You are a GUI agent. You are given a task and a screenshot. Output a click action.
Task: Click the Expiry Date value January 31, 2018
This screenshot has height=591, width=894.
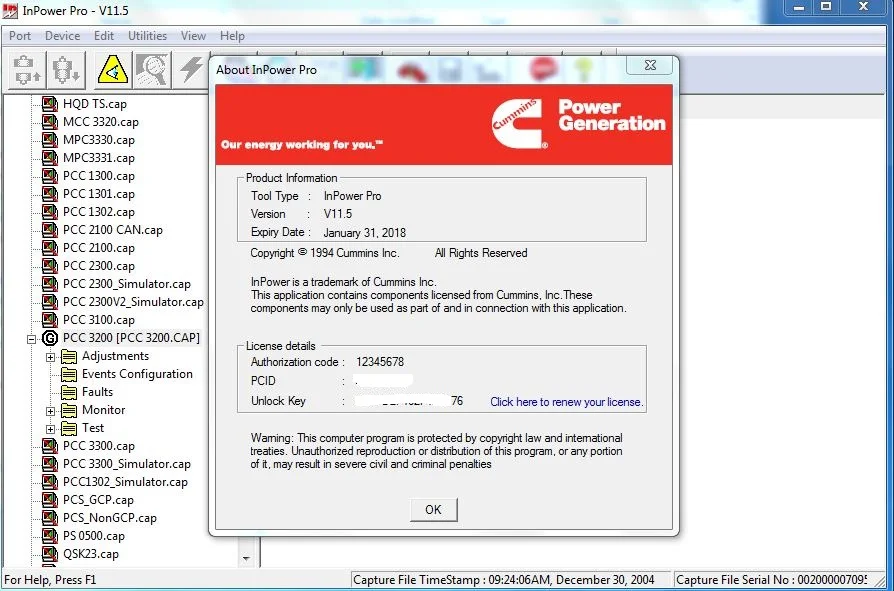(x=364, y=233)
